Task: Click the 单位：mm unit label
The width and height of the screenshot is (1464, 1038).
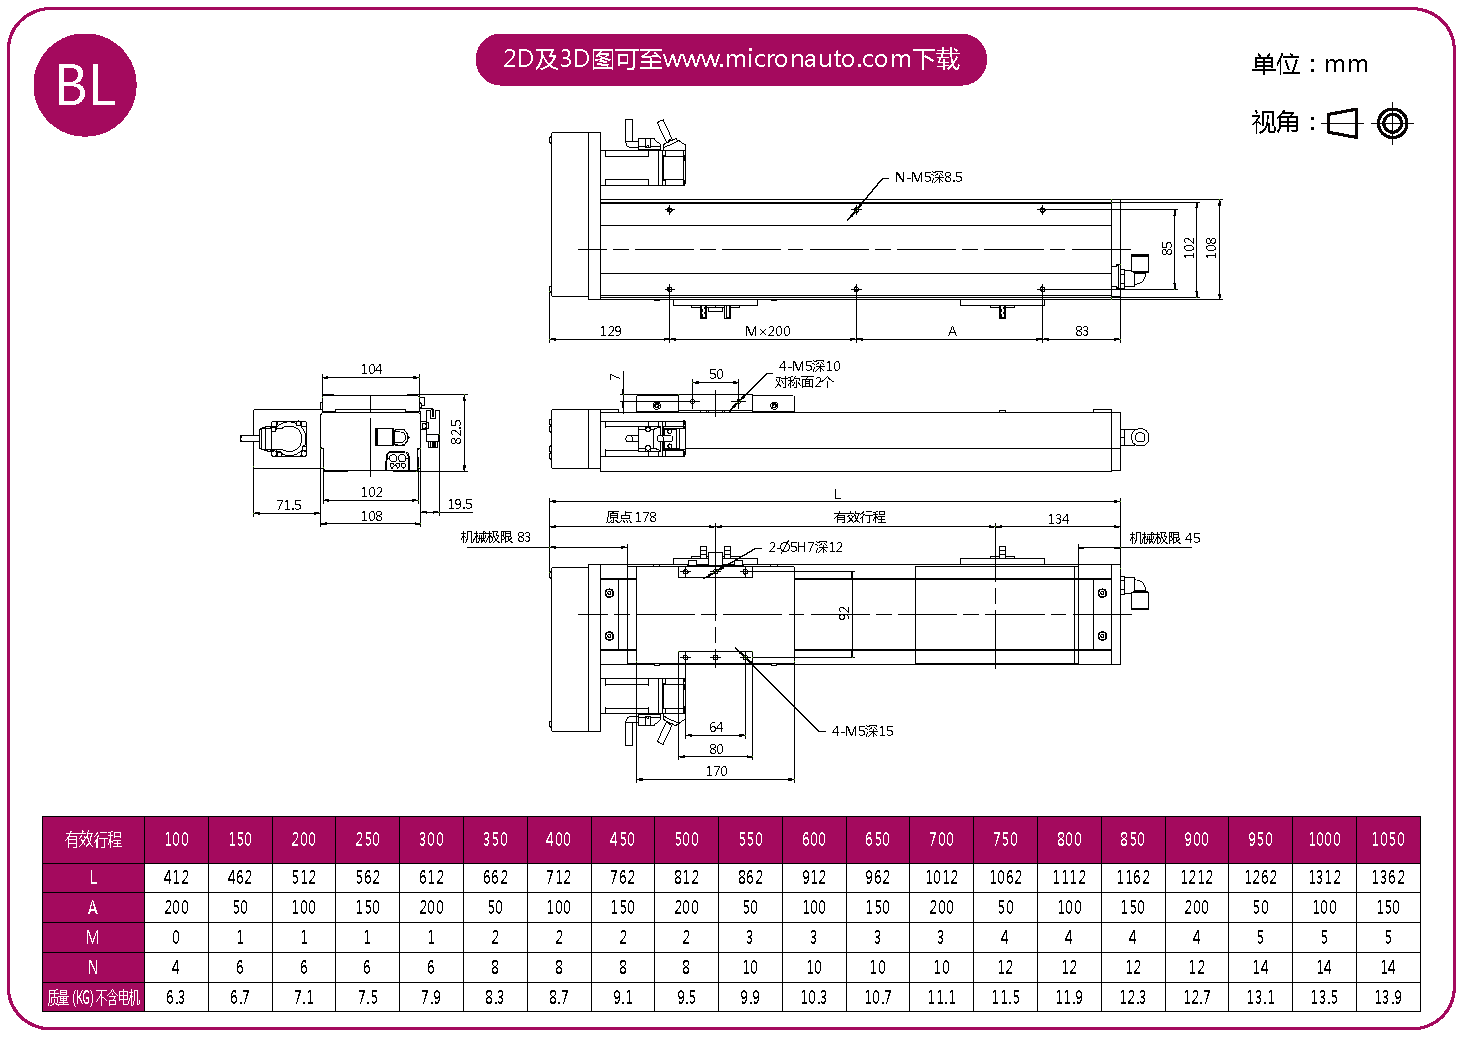Action: pos(1309,65)
